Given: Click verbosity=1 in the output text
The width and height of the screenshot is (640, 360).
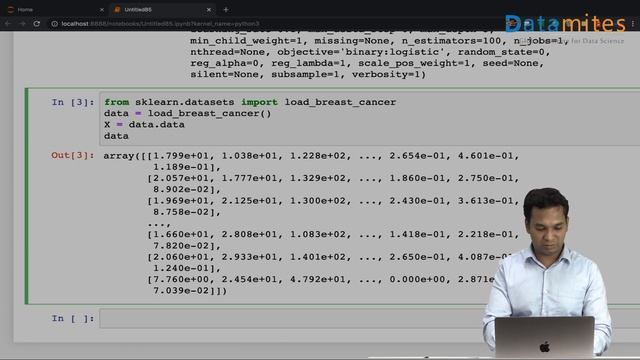Looking at the screenshot, I should (386, 75).
